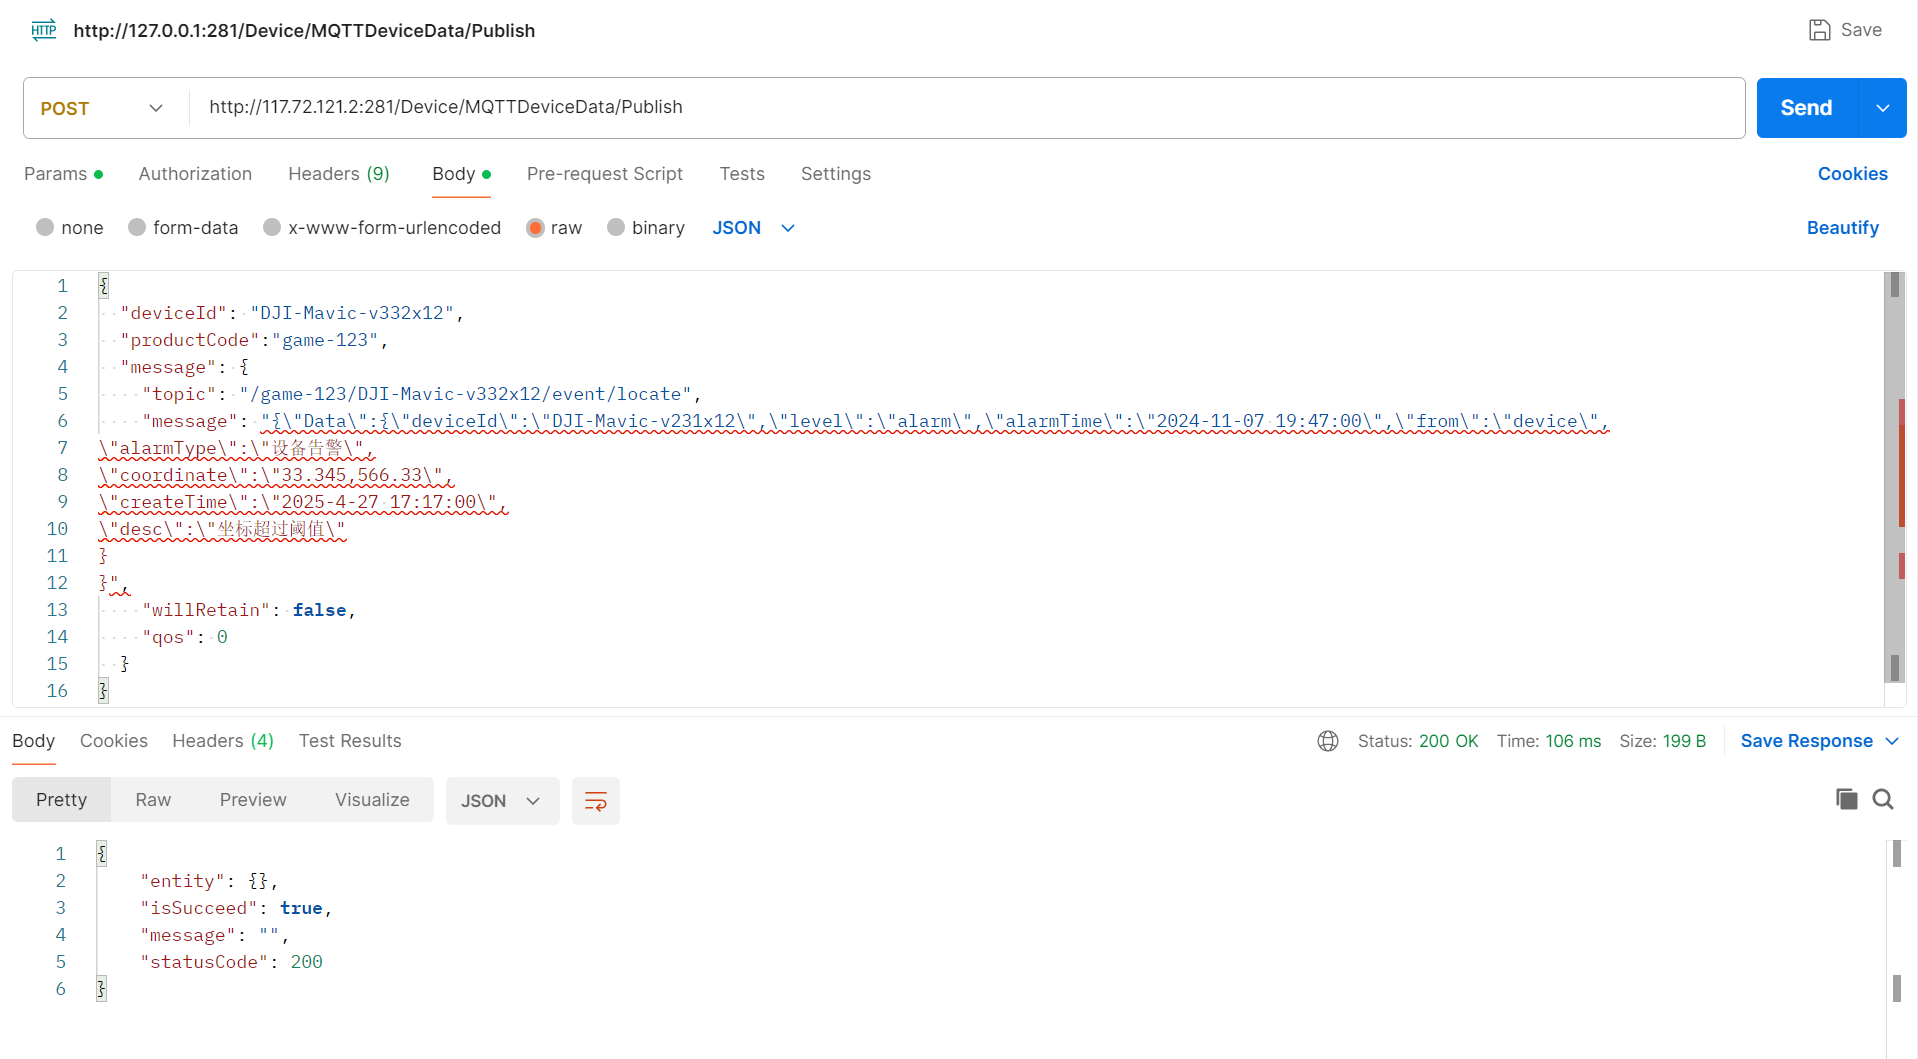Viewport: 1918px width, 1059px height.
Task: Select x-www-form-urlencoded body type
Action: click(x=272, y=228)
